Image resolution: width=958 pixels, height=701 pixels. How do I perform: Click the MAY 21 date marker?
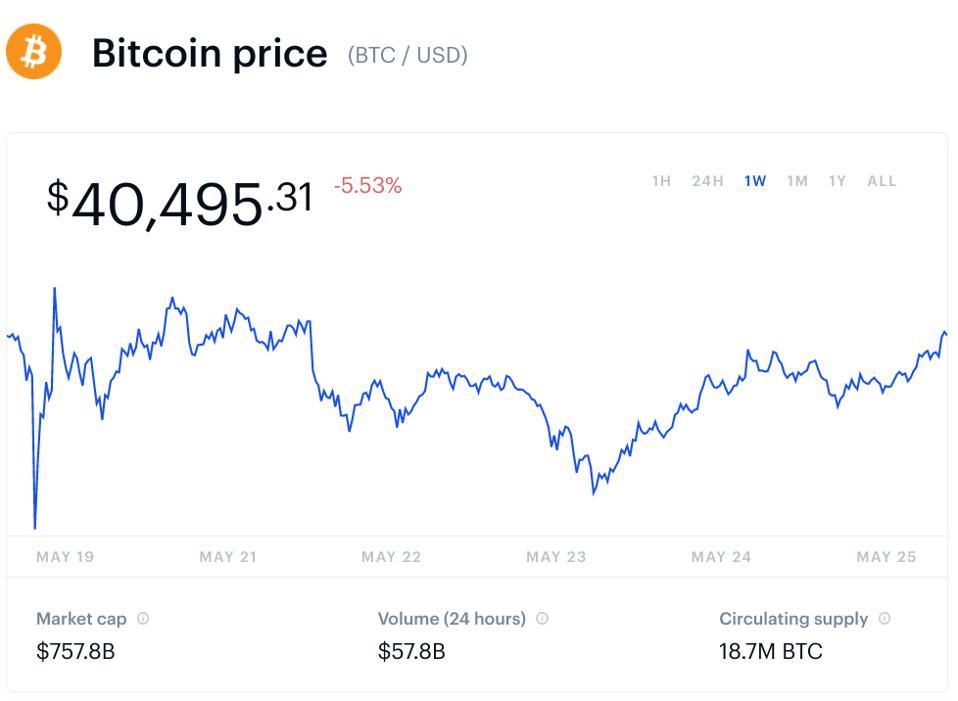[229, 557]
